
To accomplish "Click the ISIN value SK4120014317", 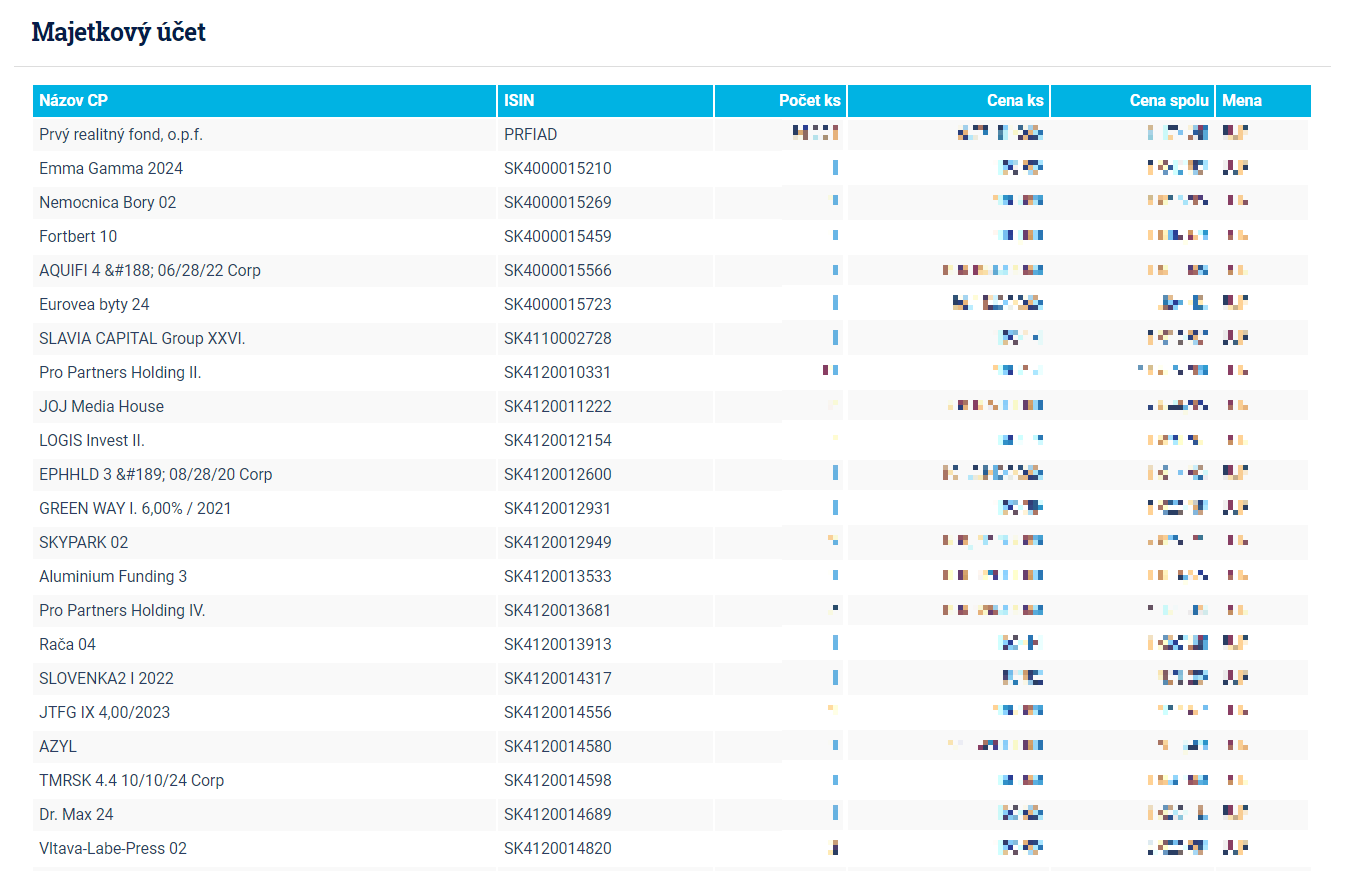I will (x=558, y=678).
